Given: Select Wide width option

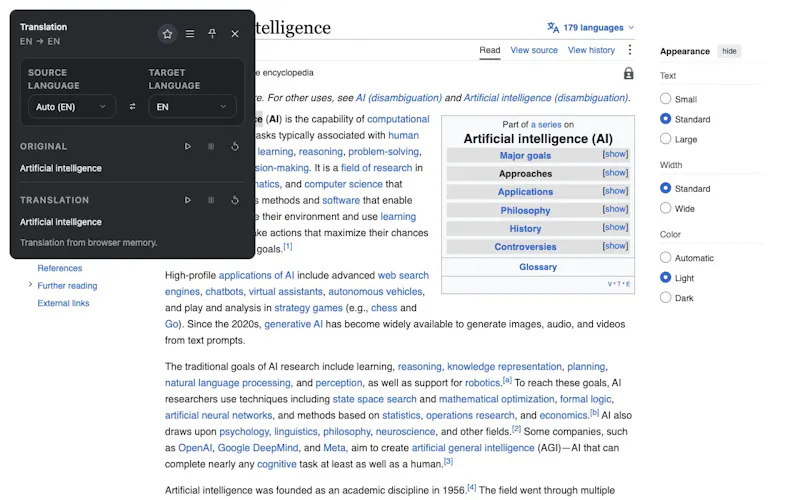Looking at the screenshot, I should pyautogui.click(x=665, y=208).
